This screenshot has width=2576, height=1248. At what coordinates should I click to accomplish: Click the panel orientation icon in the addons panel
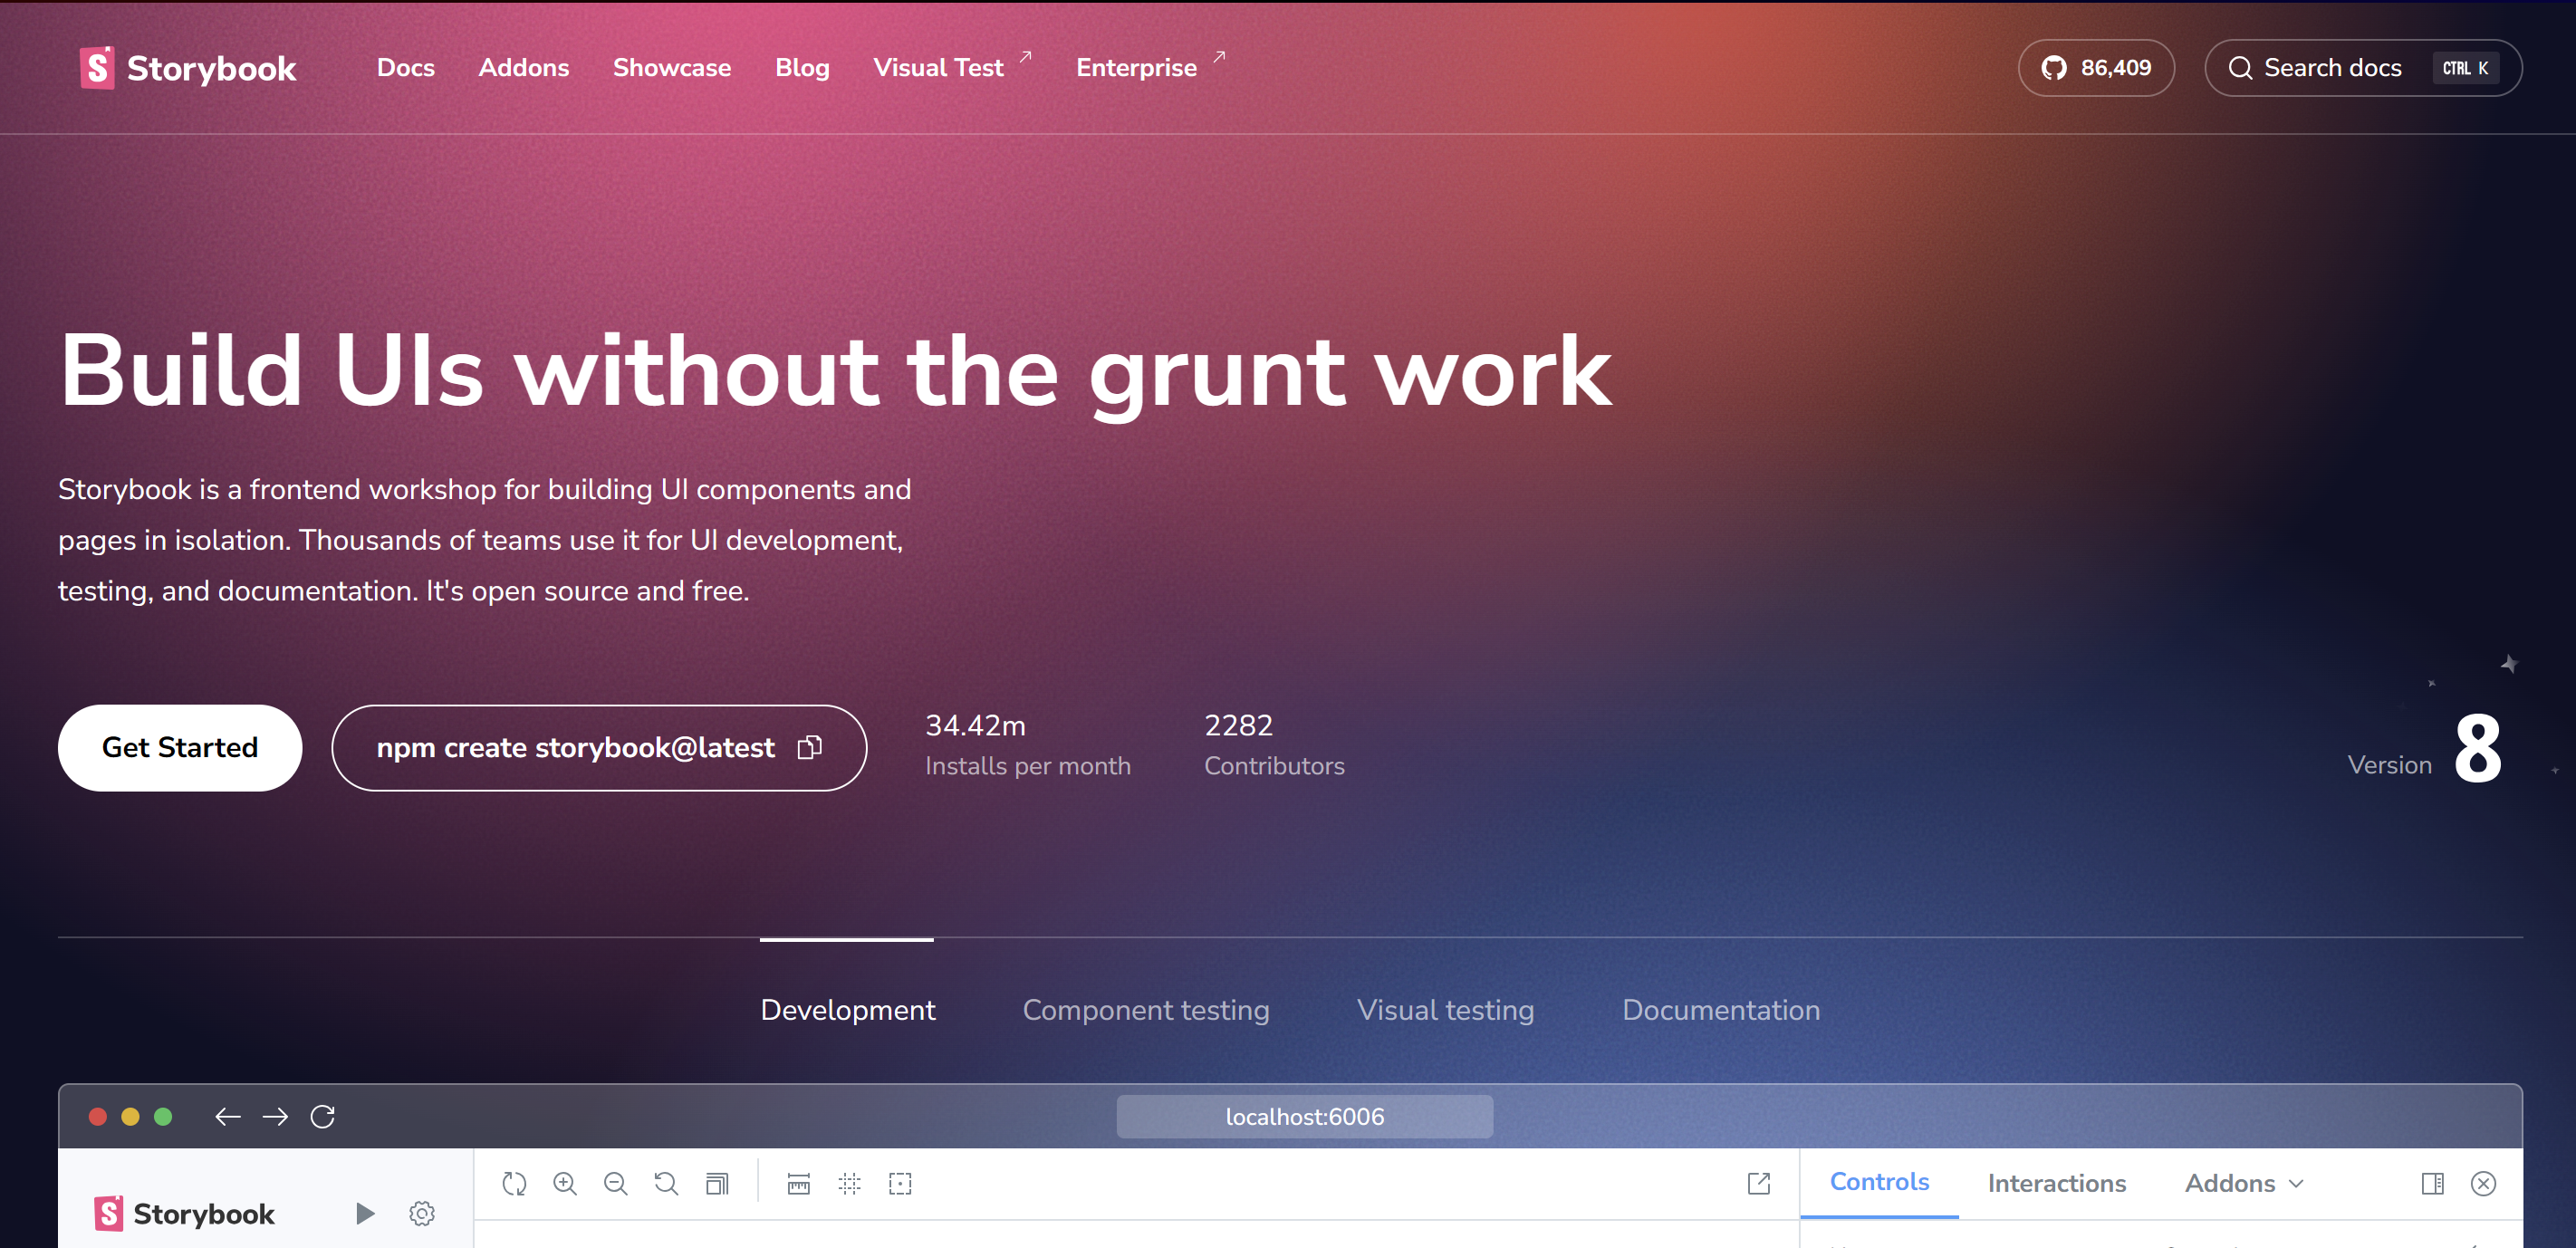[2433, 1183]
